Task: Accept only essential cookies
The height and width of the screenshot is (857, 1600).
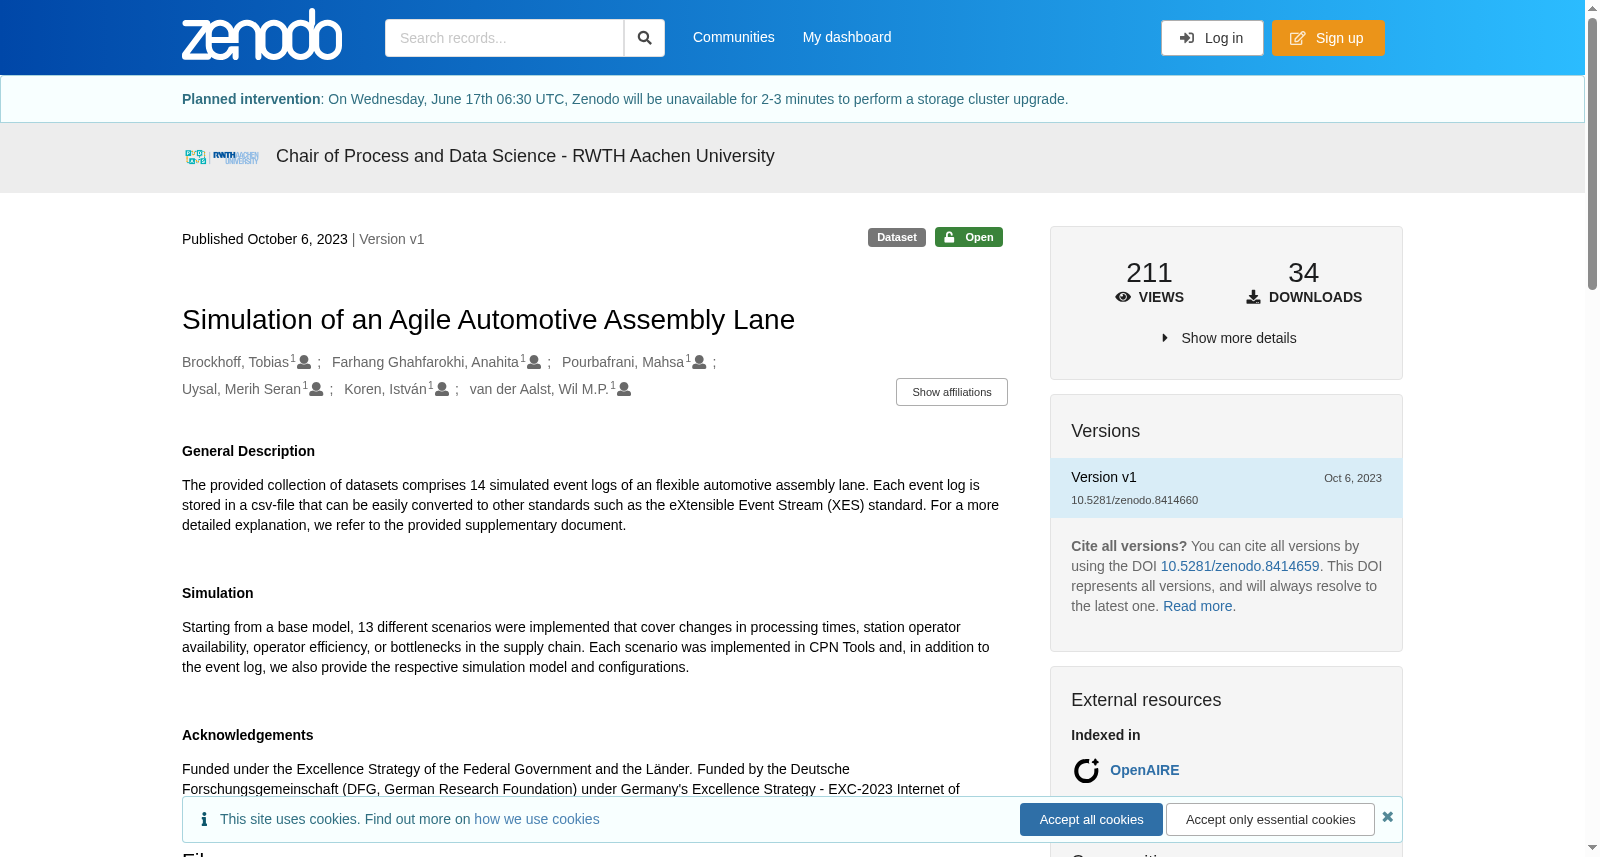Action: [x=1270, y=819]
